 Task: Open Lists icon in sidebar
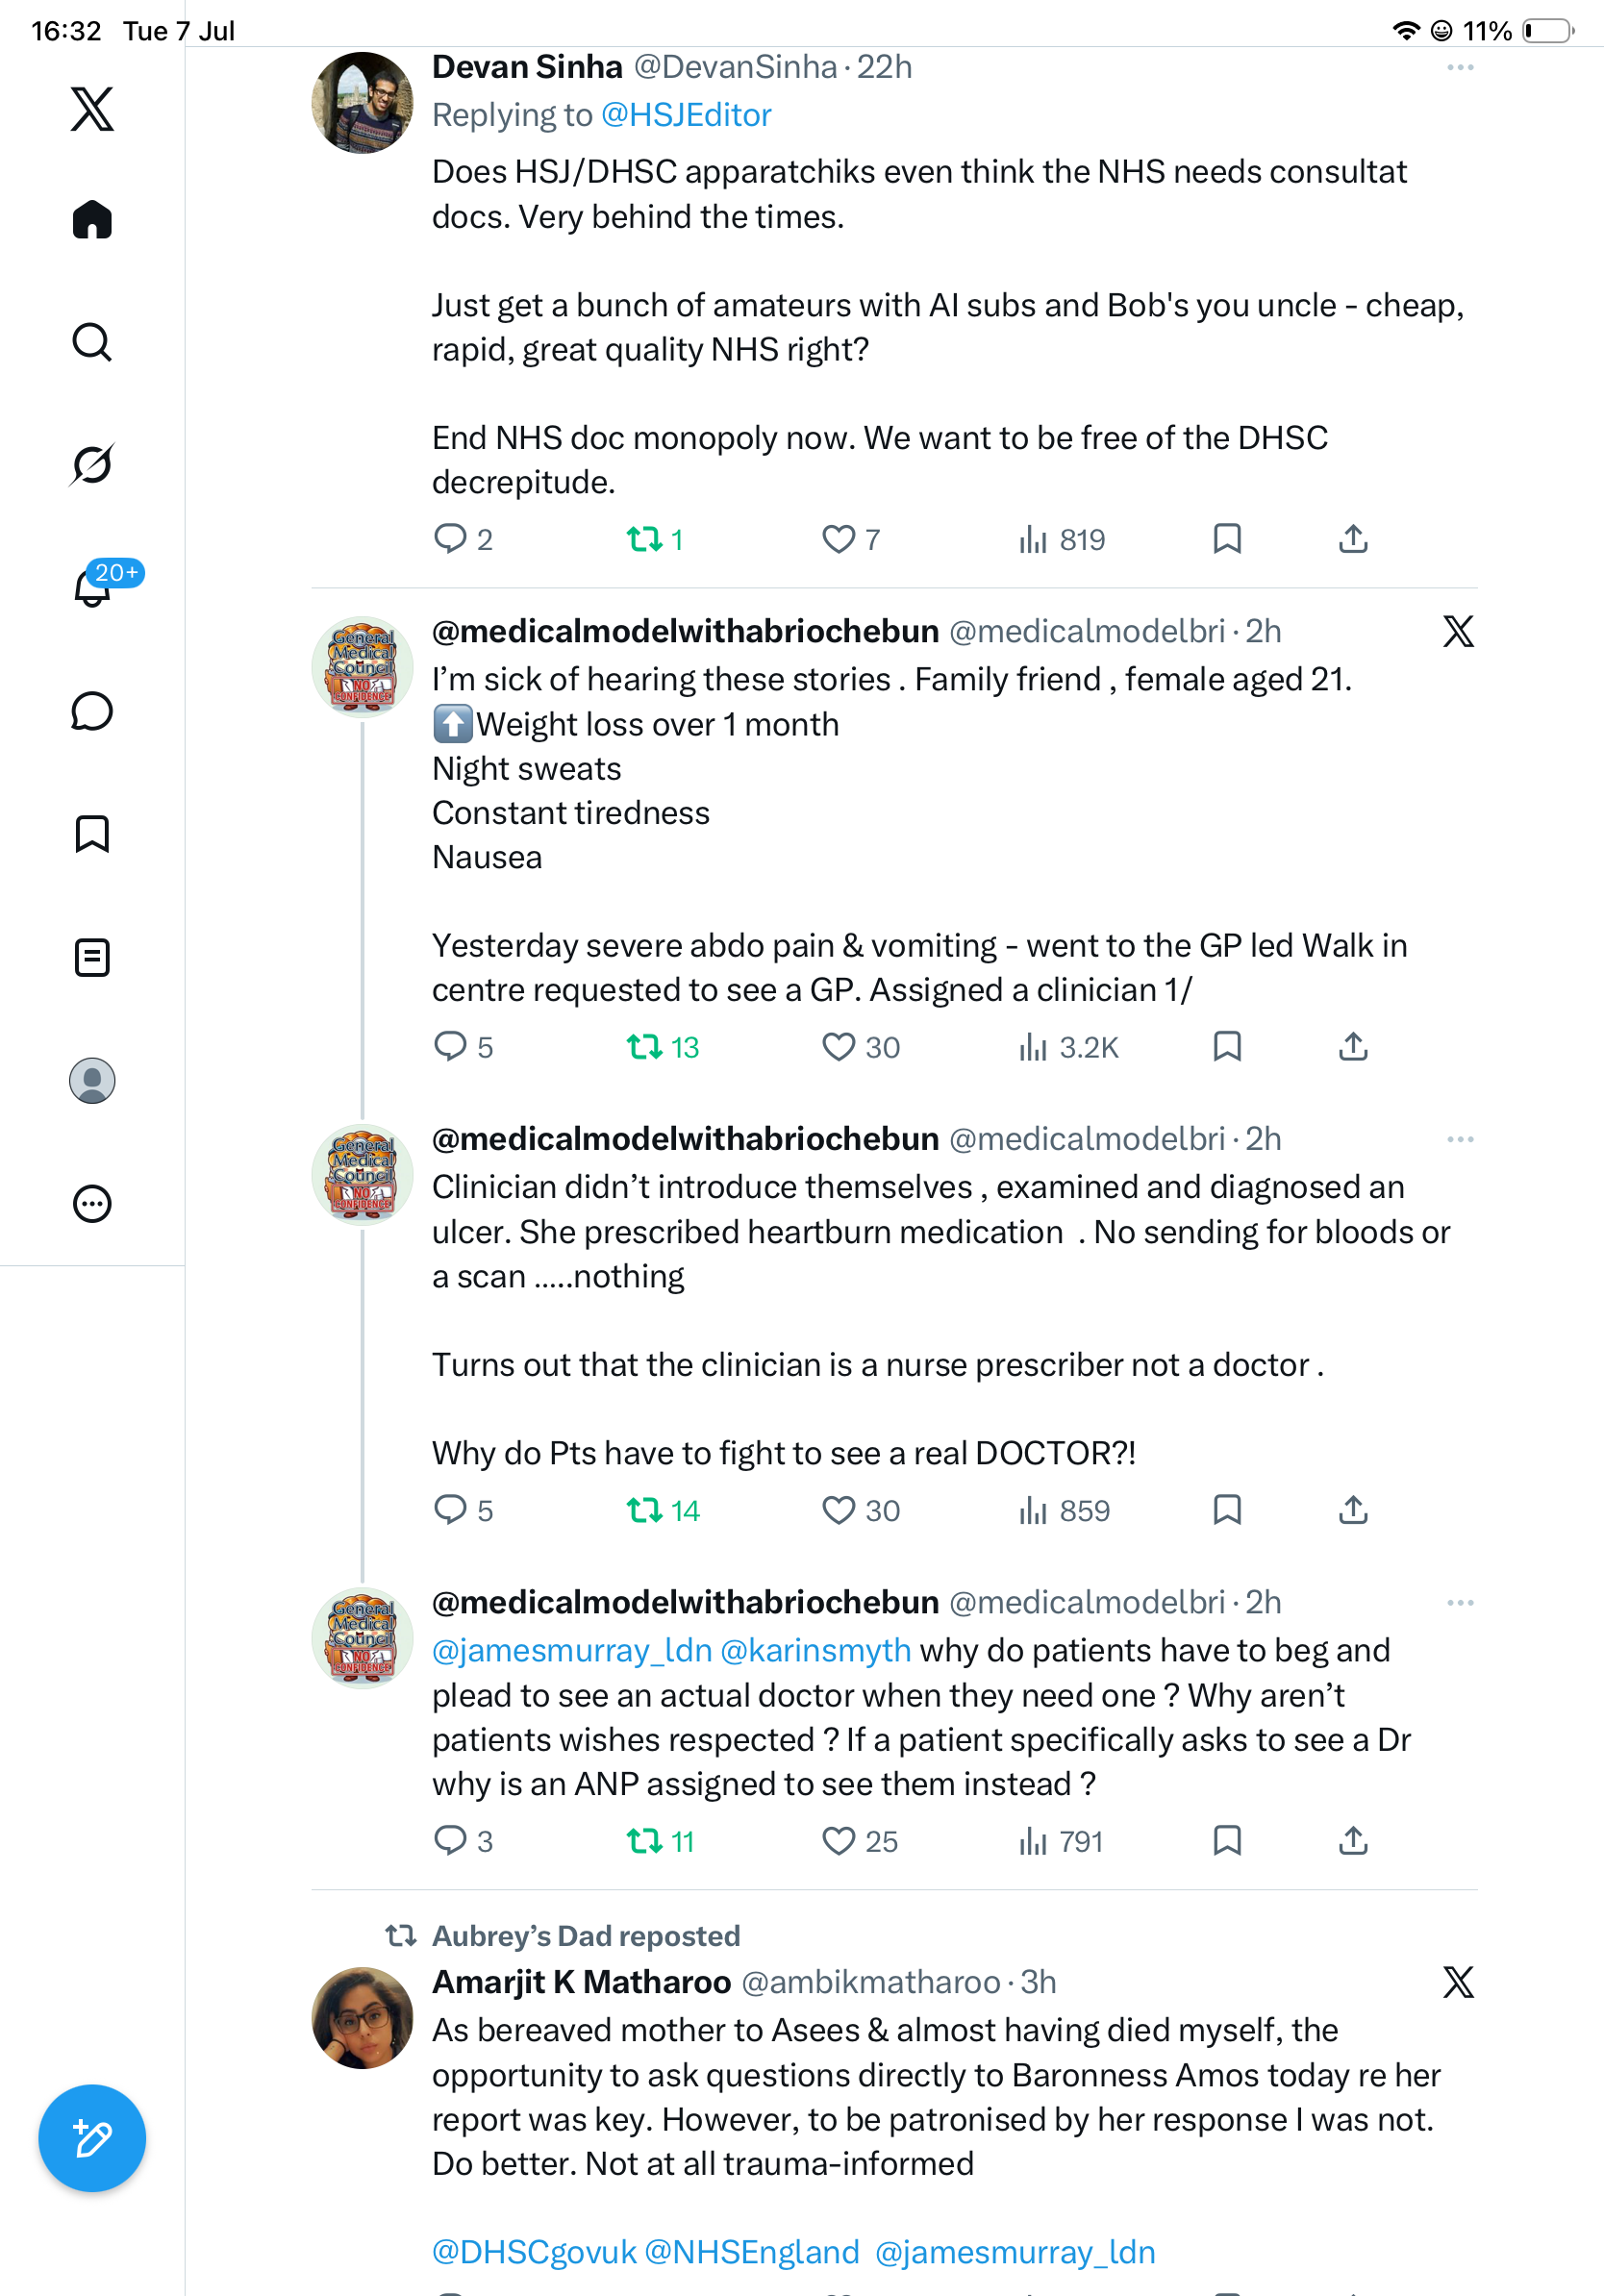pos(92,958)
